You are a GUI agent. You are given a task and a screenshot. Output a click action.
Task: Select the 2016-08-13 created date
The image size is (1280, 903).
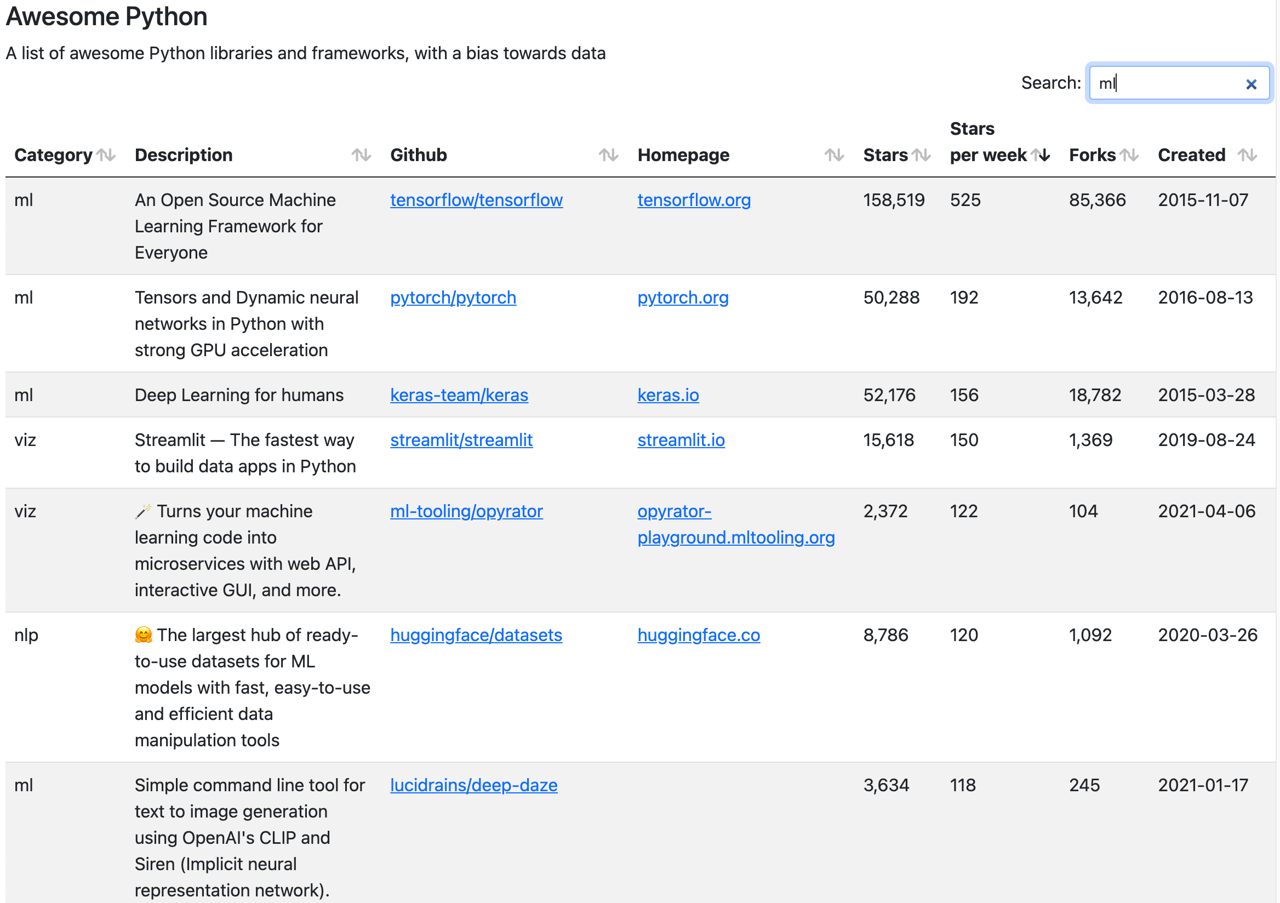[x=1205, y=298]
